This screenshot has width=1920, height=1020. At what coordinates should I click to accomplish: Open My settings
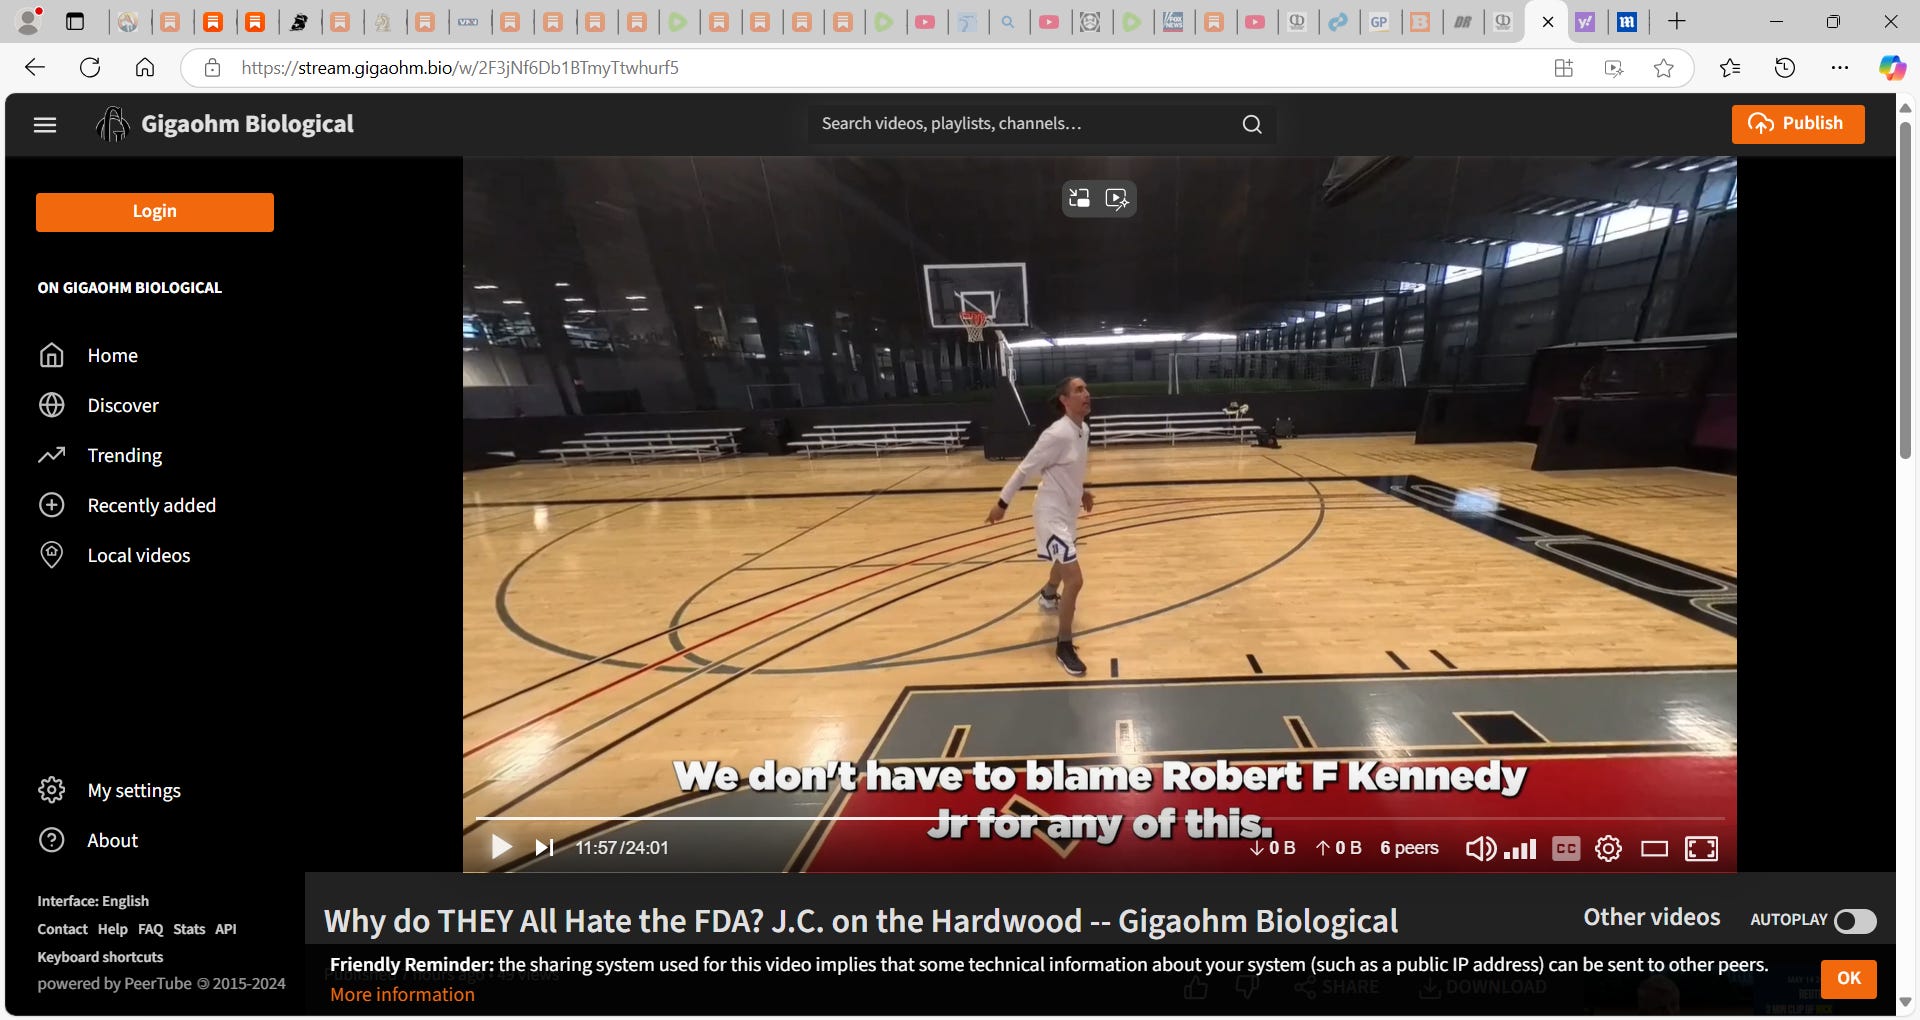pyautogui.click(x=134, y=791)
